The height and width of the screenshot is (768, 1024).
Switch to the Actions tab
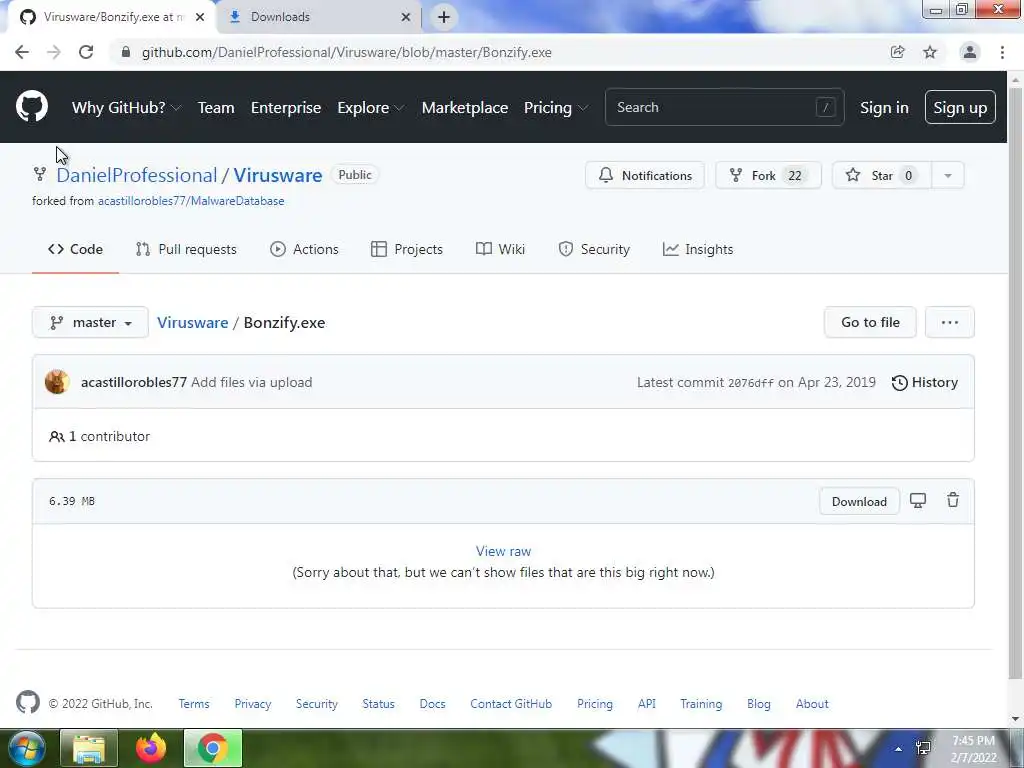(x=304, y=249)
